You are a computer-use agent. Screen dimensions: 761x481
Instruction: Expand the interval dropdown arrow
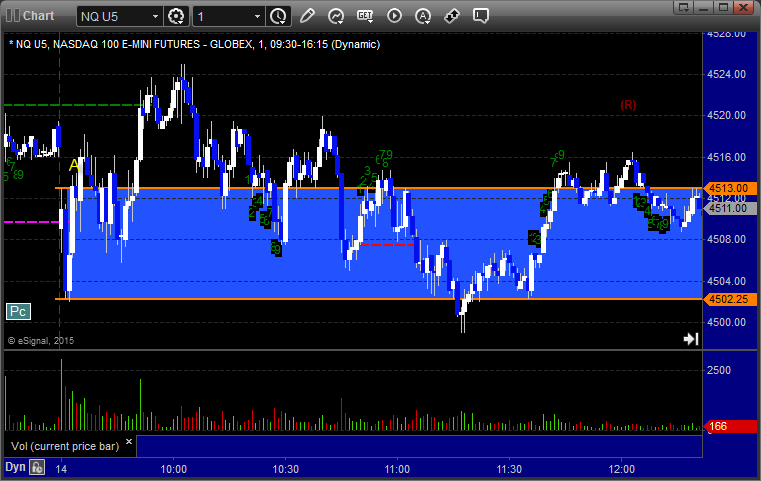[x=257, y=17]
